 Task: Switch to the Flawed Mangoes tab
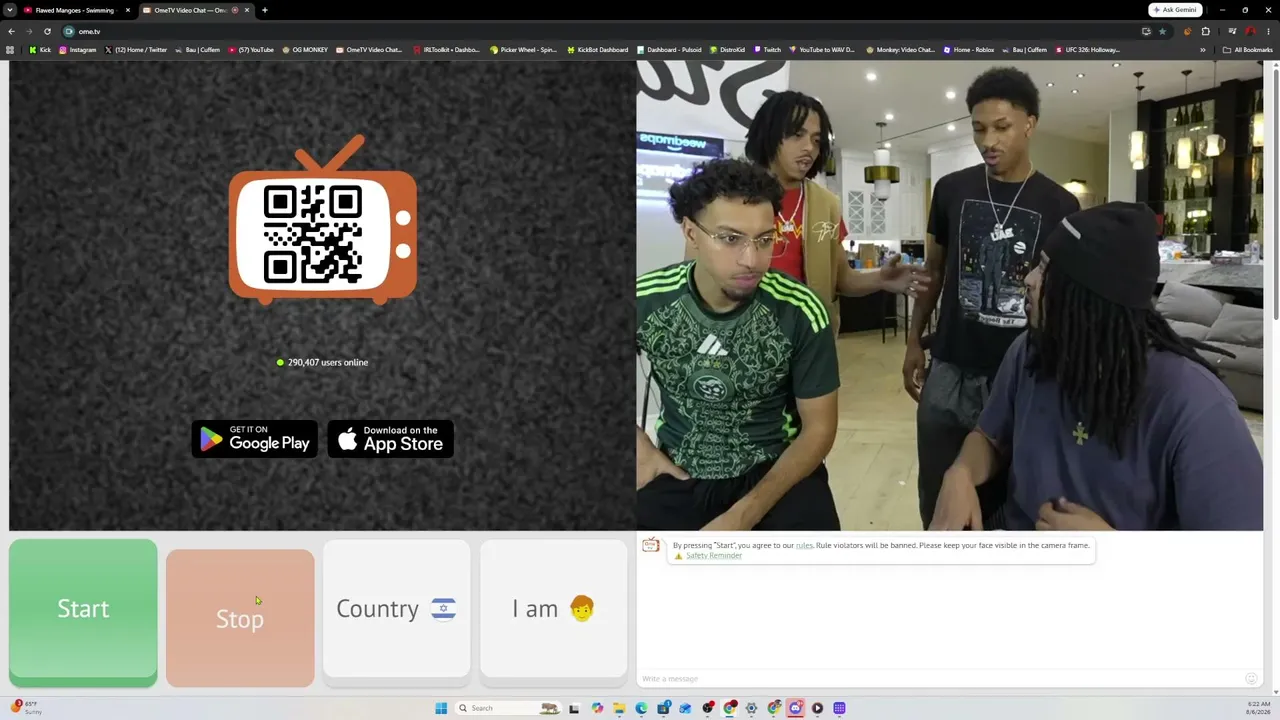coord(76,10)
